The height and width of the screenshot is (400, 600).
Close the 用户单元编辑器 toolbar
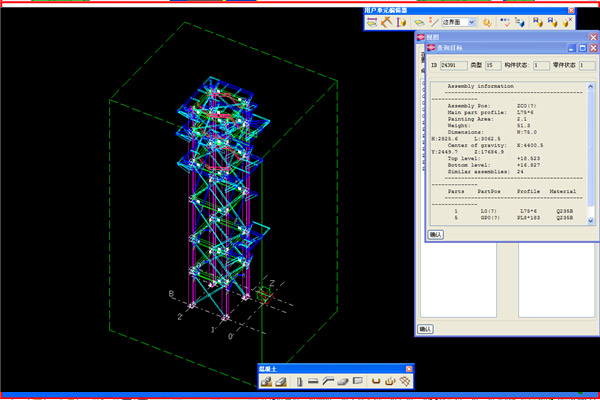click(571, 9)
